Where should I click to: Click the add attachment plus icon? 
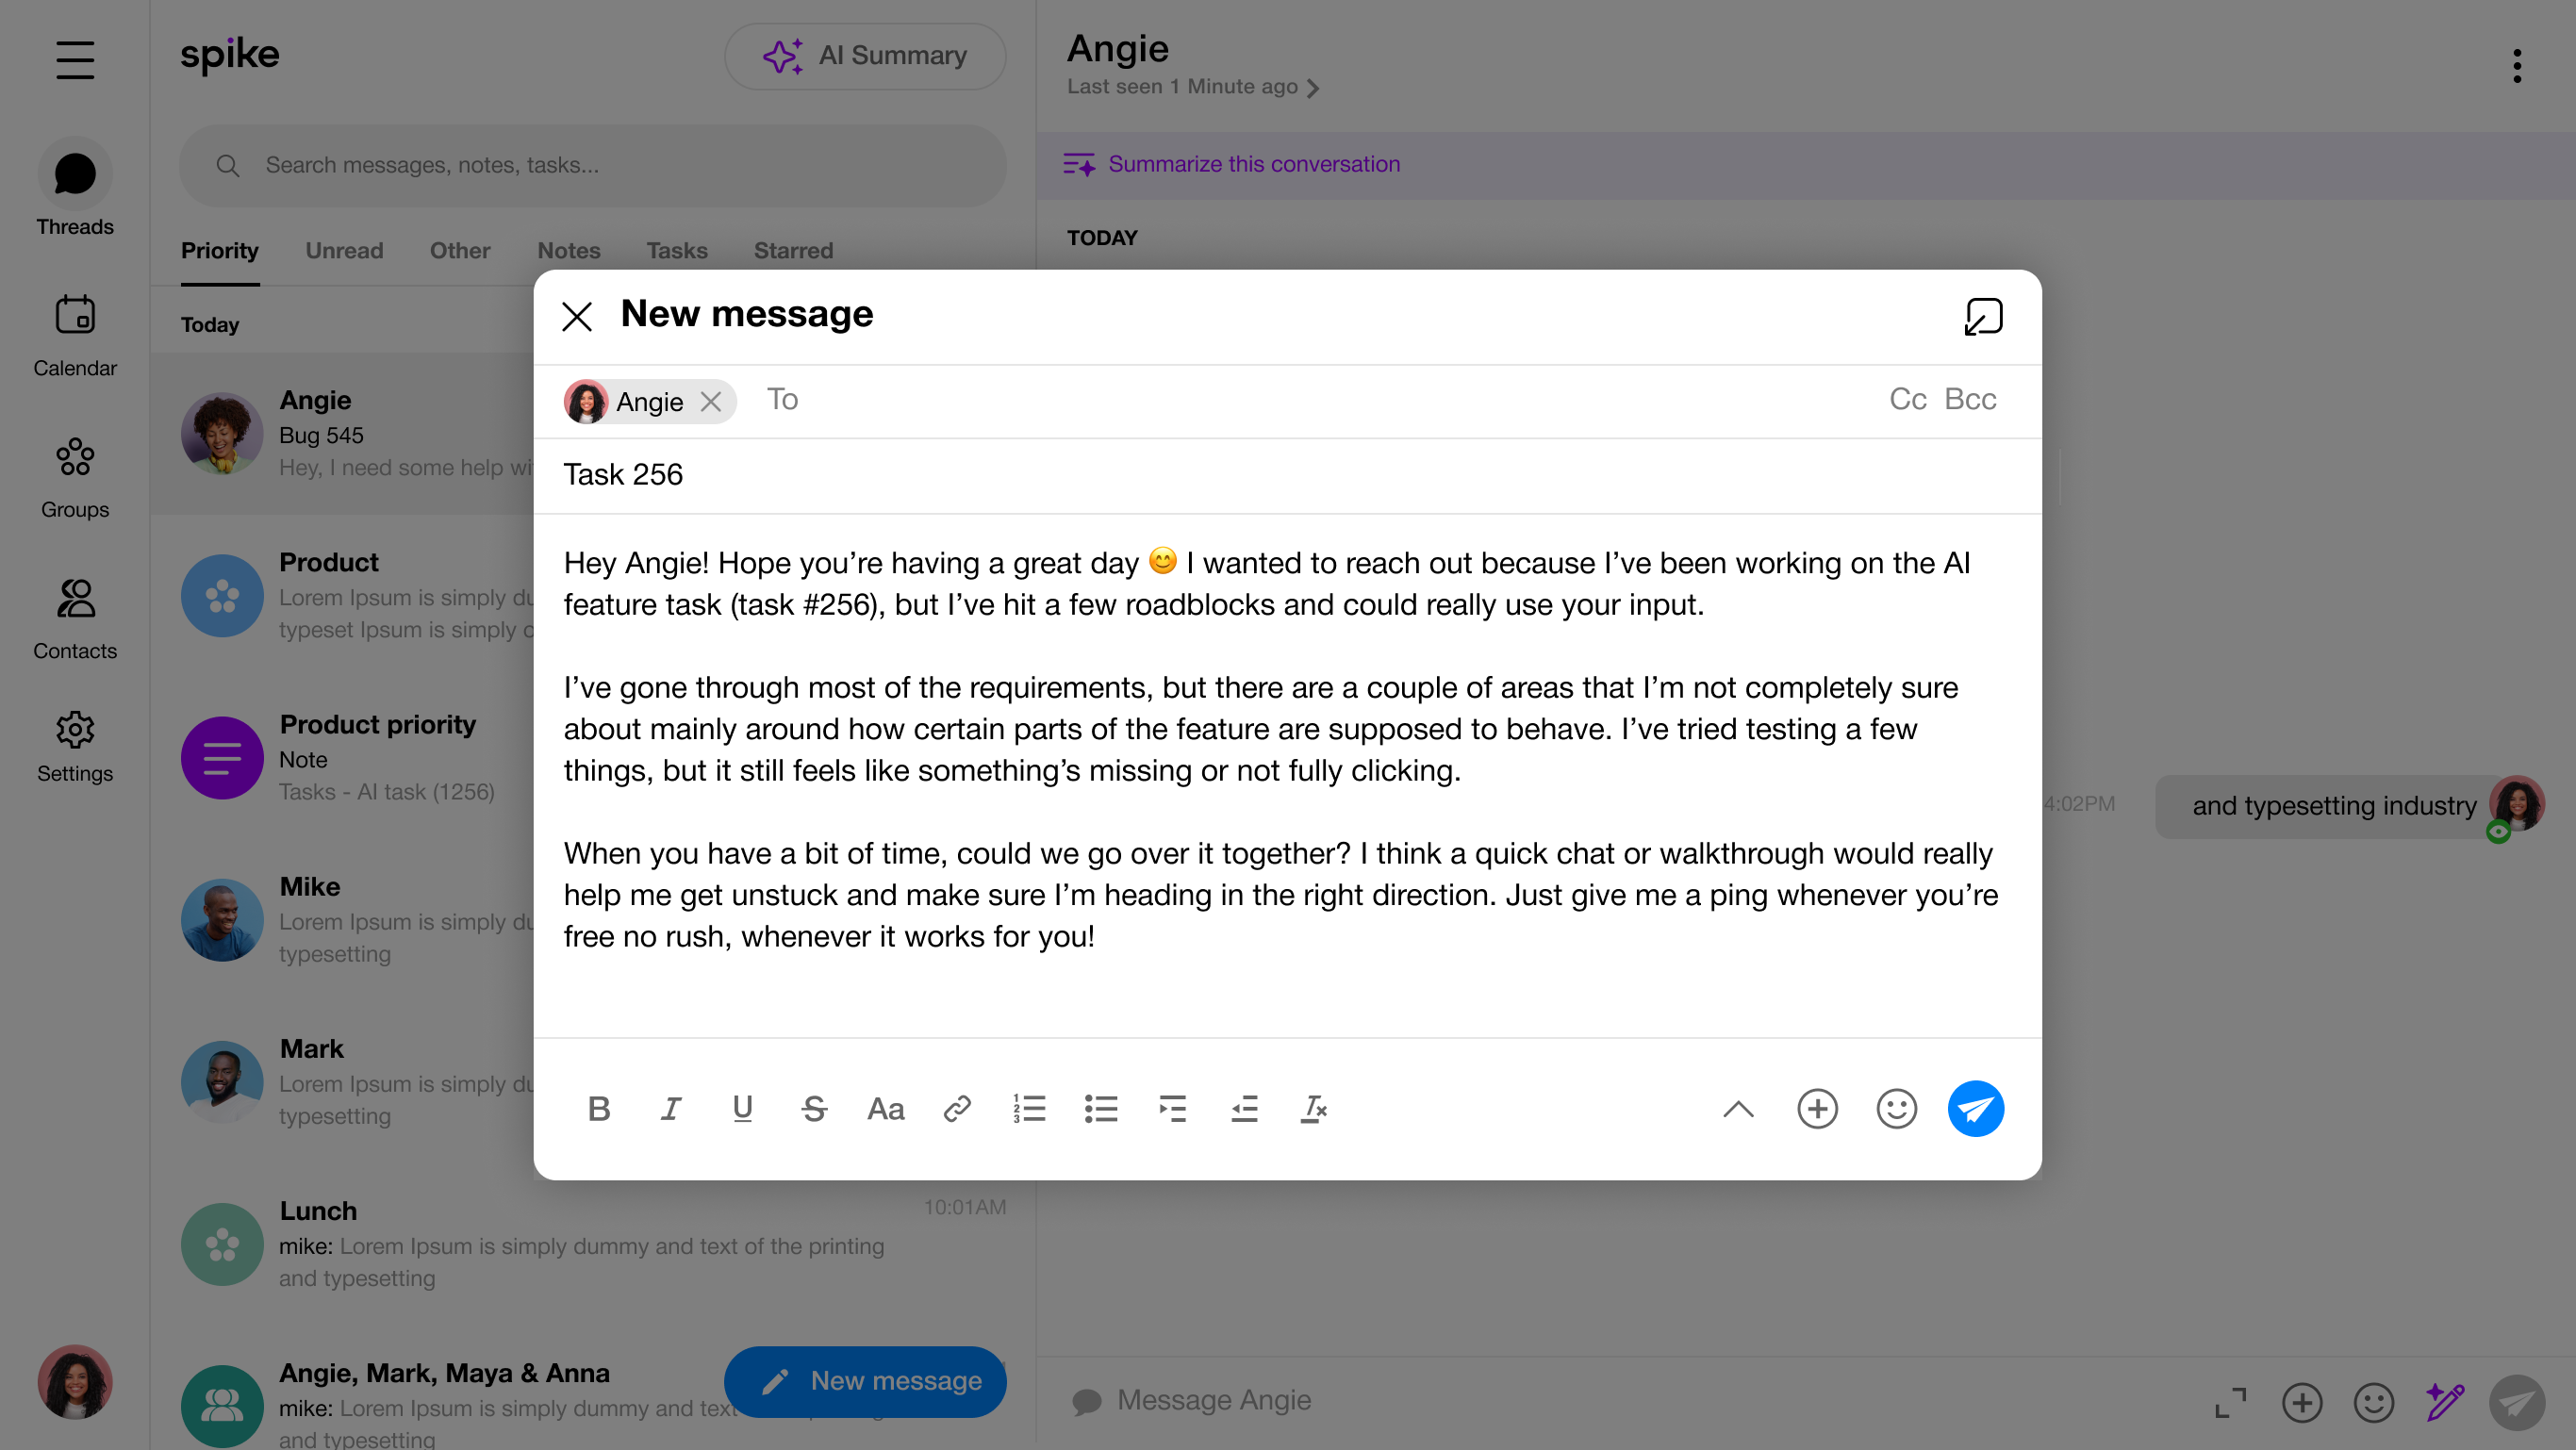(x=1817, y=1108)
